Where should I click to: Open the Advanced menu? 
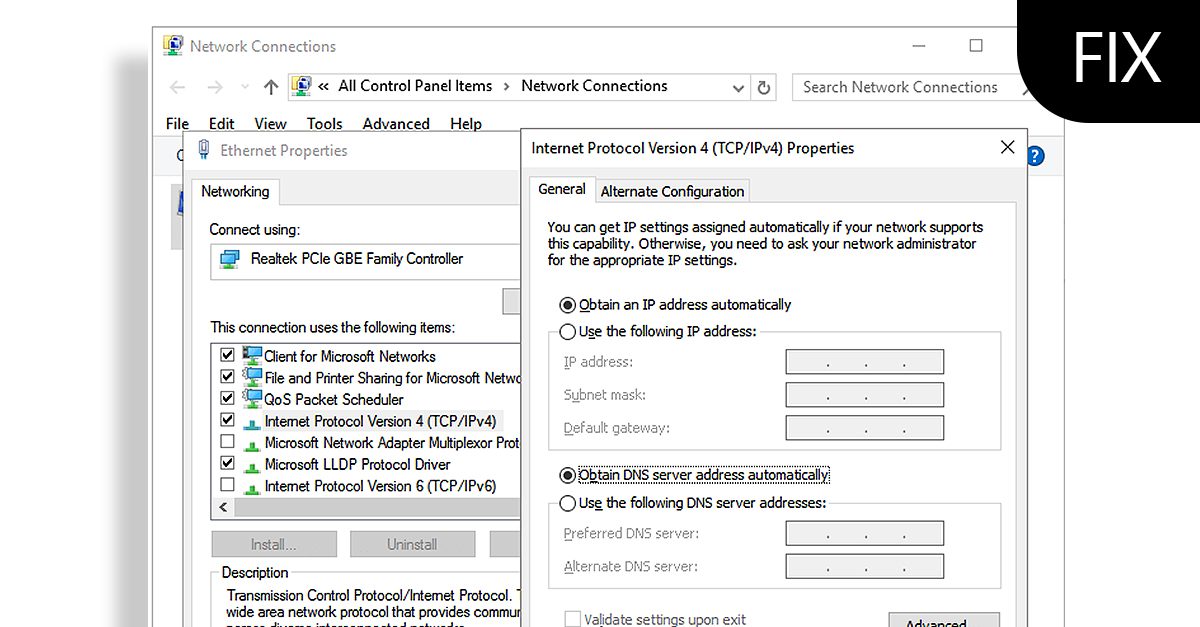(396, 123)
